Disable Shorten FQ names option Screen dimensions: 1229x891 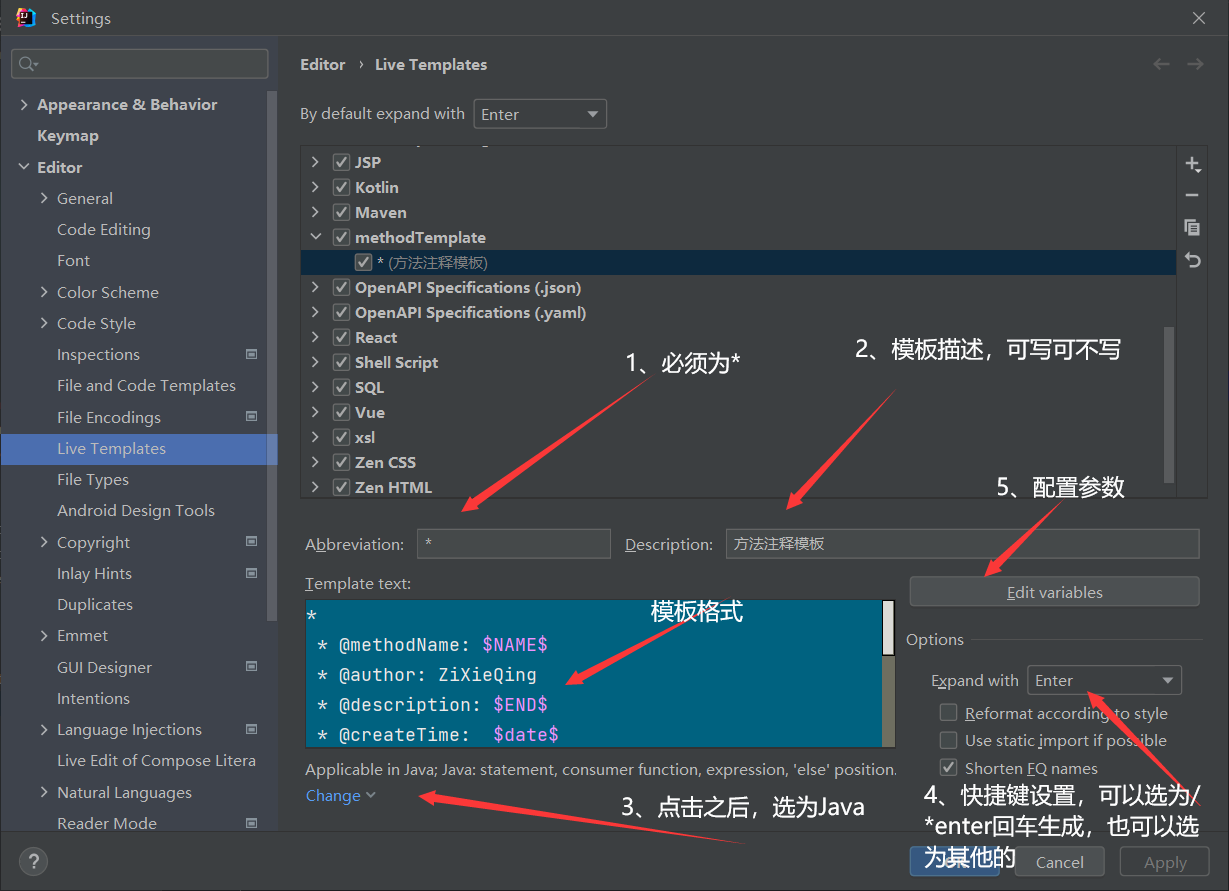coord(948,768)
